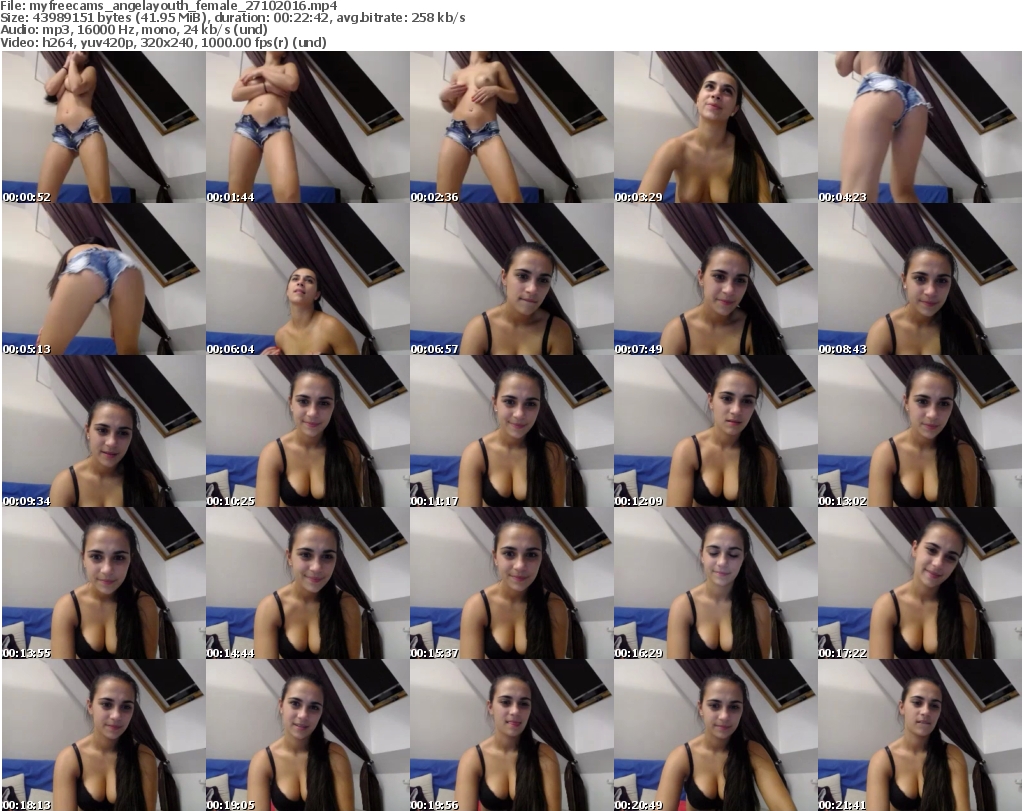Select the thumbnail marked 00:08:43

coord(919,279)
